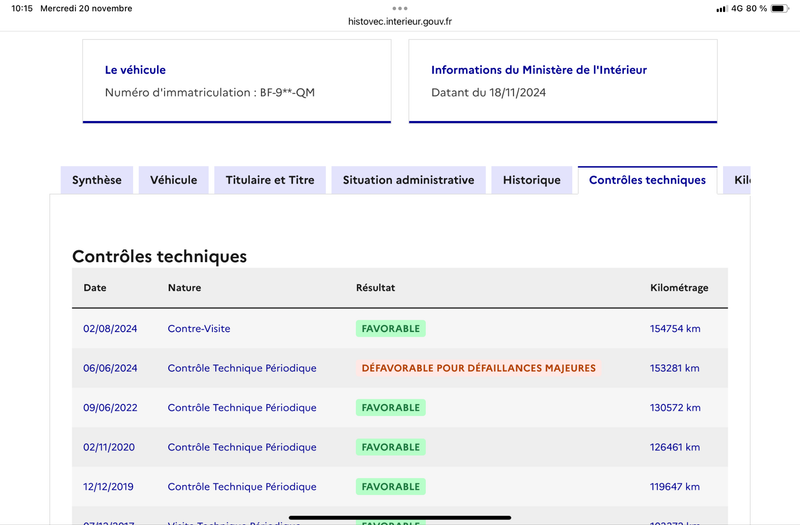Click the Date column header
Screen dimensions: 800x525
[x=95, y=288]
